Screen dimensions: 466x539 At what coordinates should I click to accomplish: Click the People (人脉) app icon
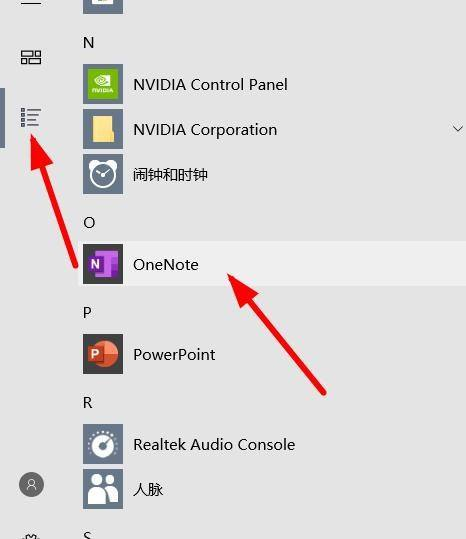point(103,489)
